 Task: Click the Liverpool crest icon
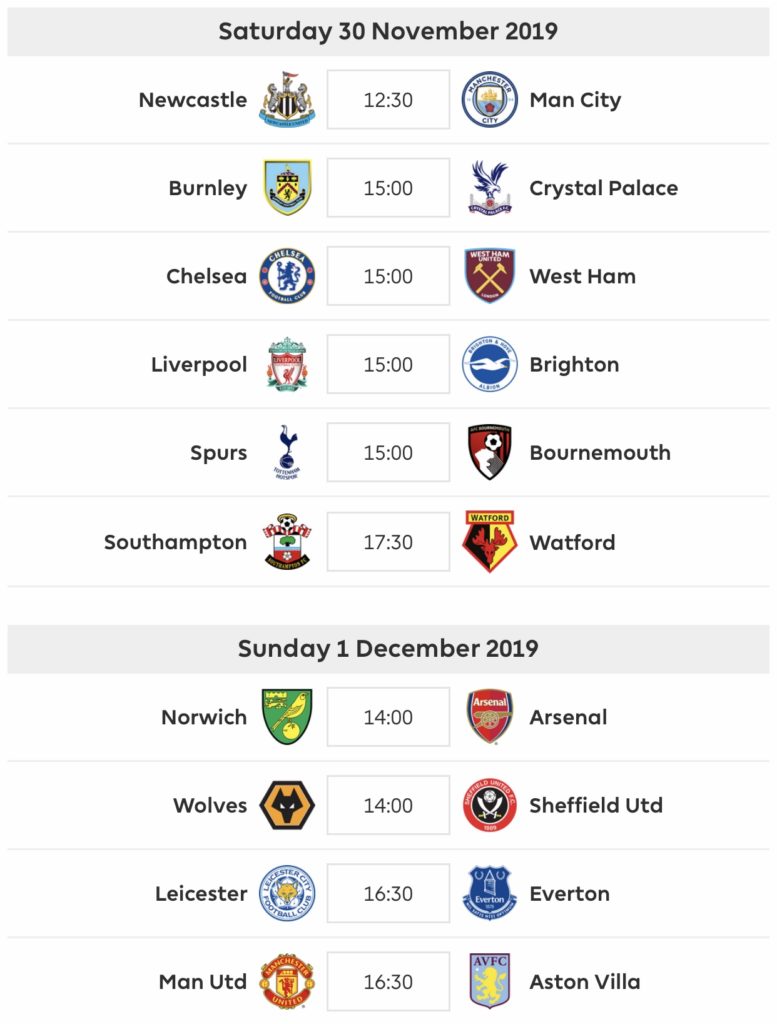[287, 364]
